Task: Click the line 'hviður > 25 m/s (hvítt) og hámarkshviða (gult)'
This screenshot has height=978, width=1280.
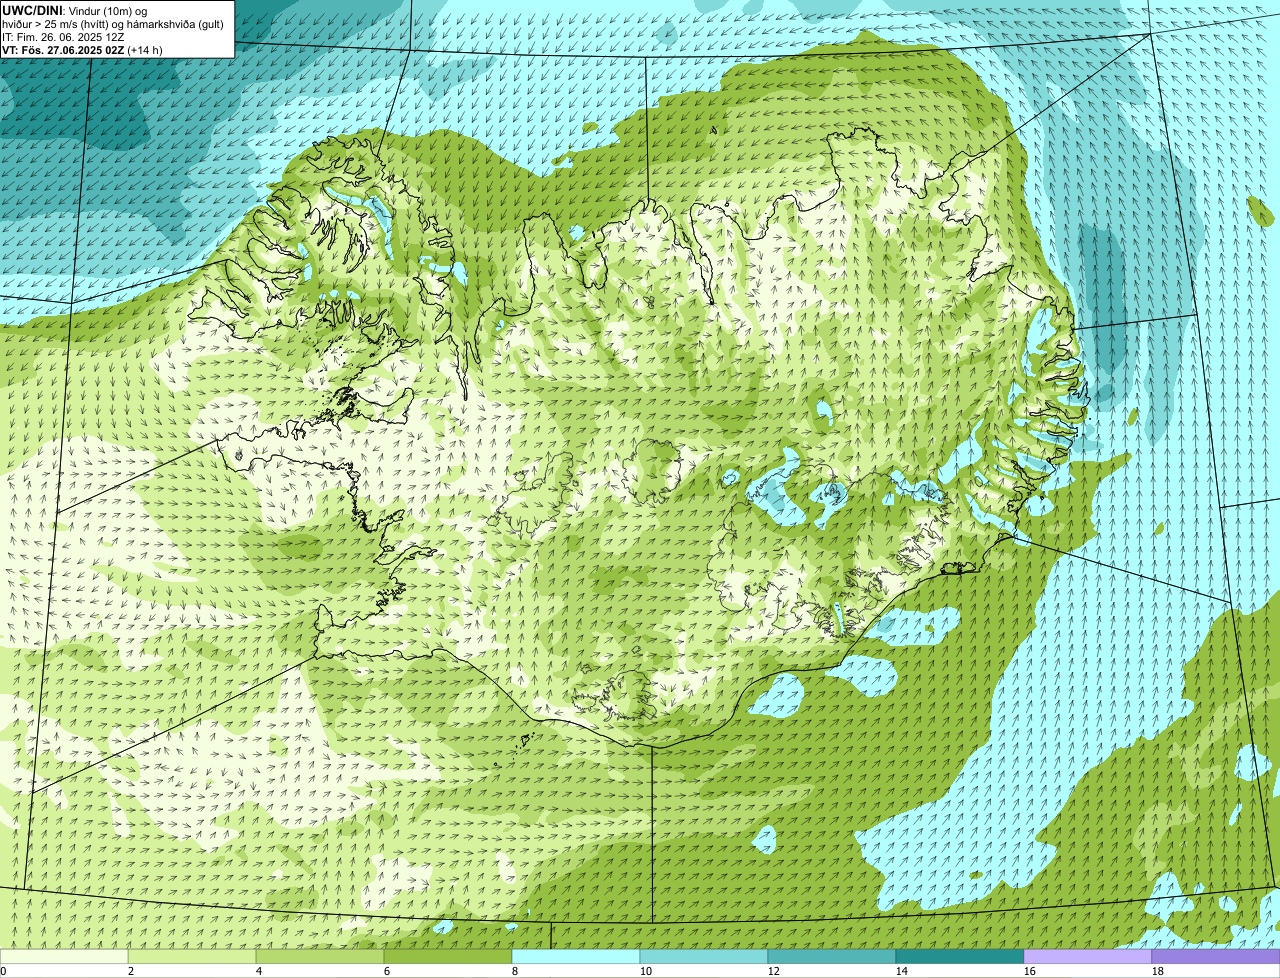Action: click(x=113, y=23)
